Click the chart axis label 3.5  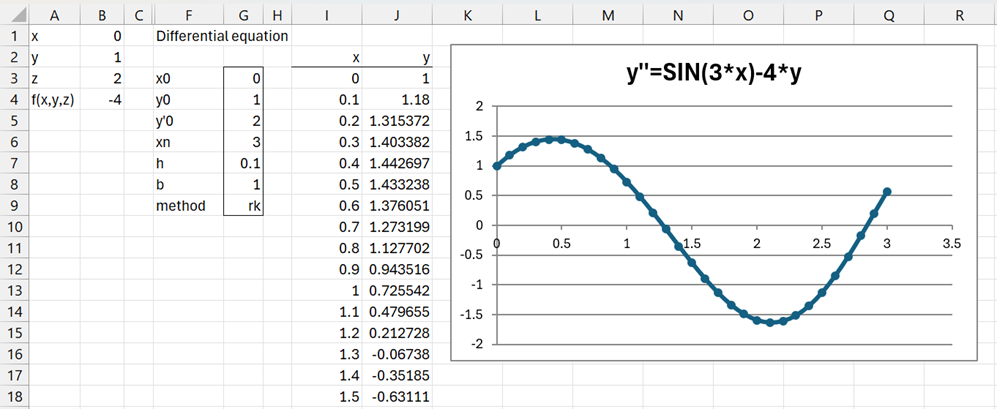click(x=952, y=244)
